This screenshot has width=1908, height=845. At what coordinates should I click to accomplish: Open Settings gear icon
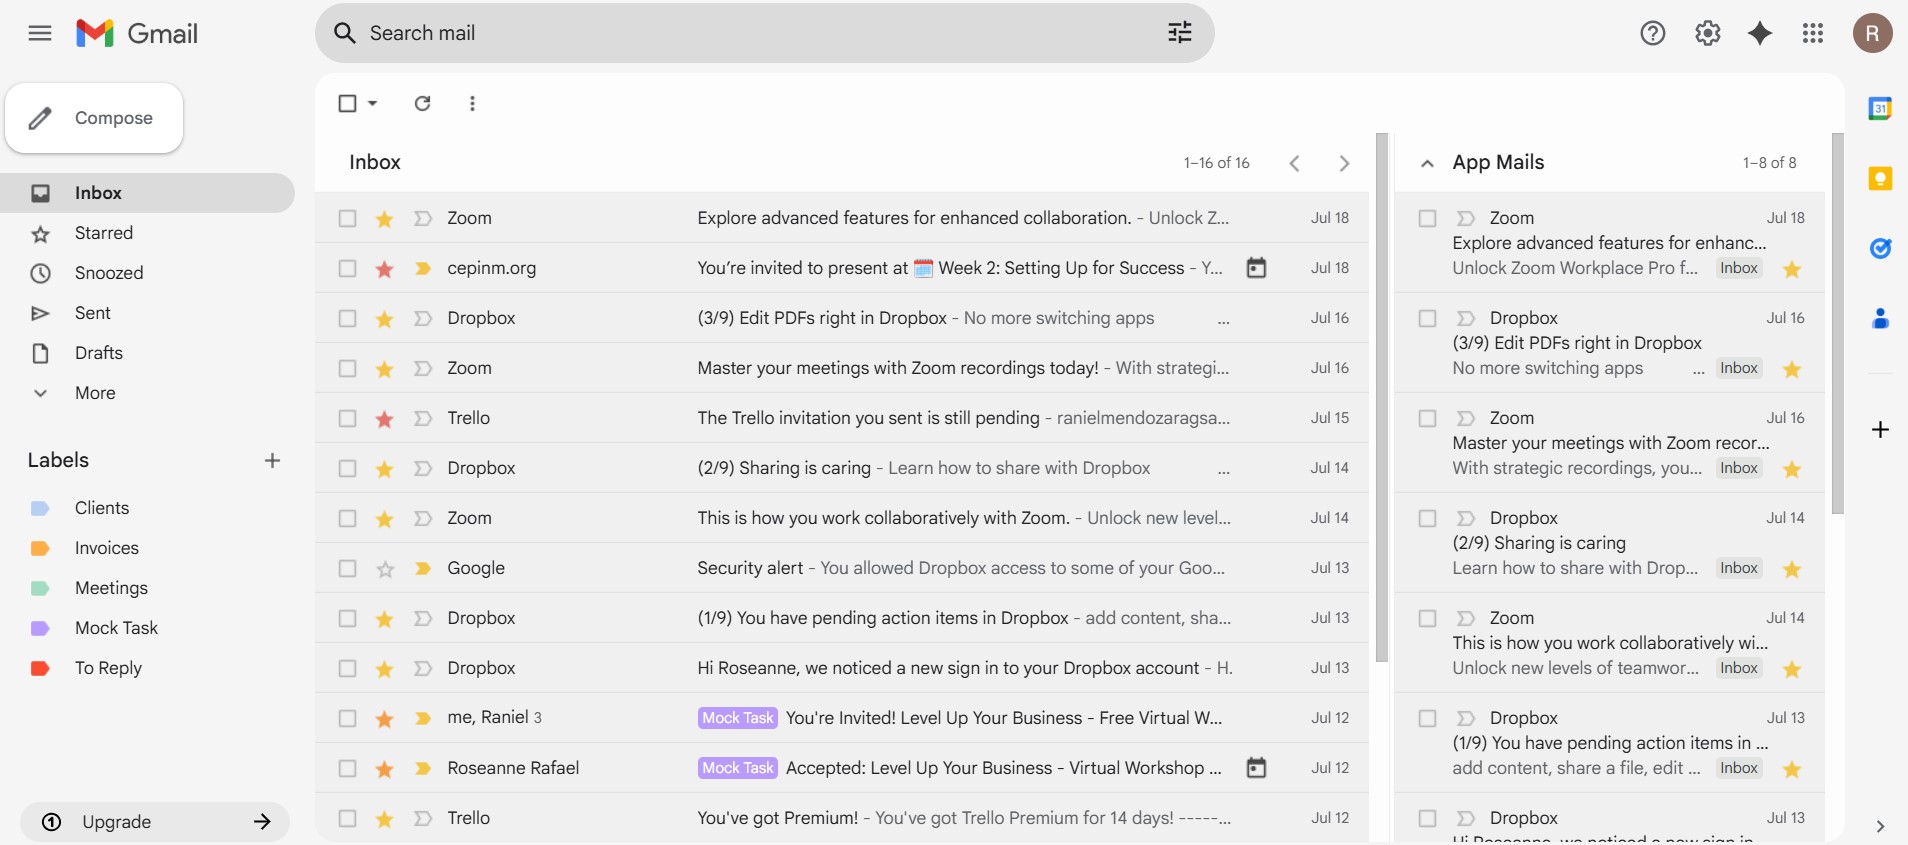(x=1708, y=33)
